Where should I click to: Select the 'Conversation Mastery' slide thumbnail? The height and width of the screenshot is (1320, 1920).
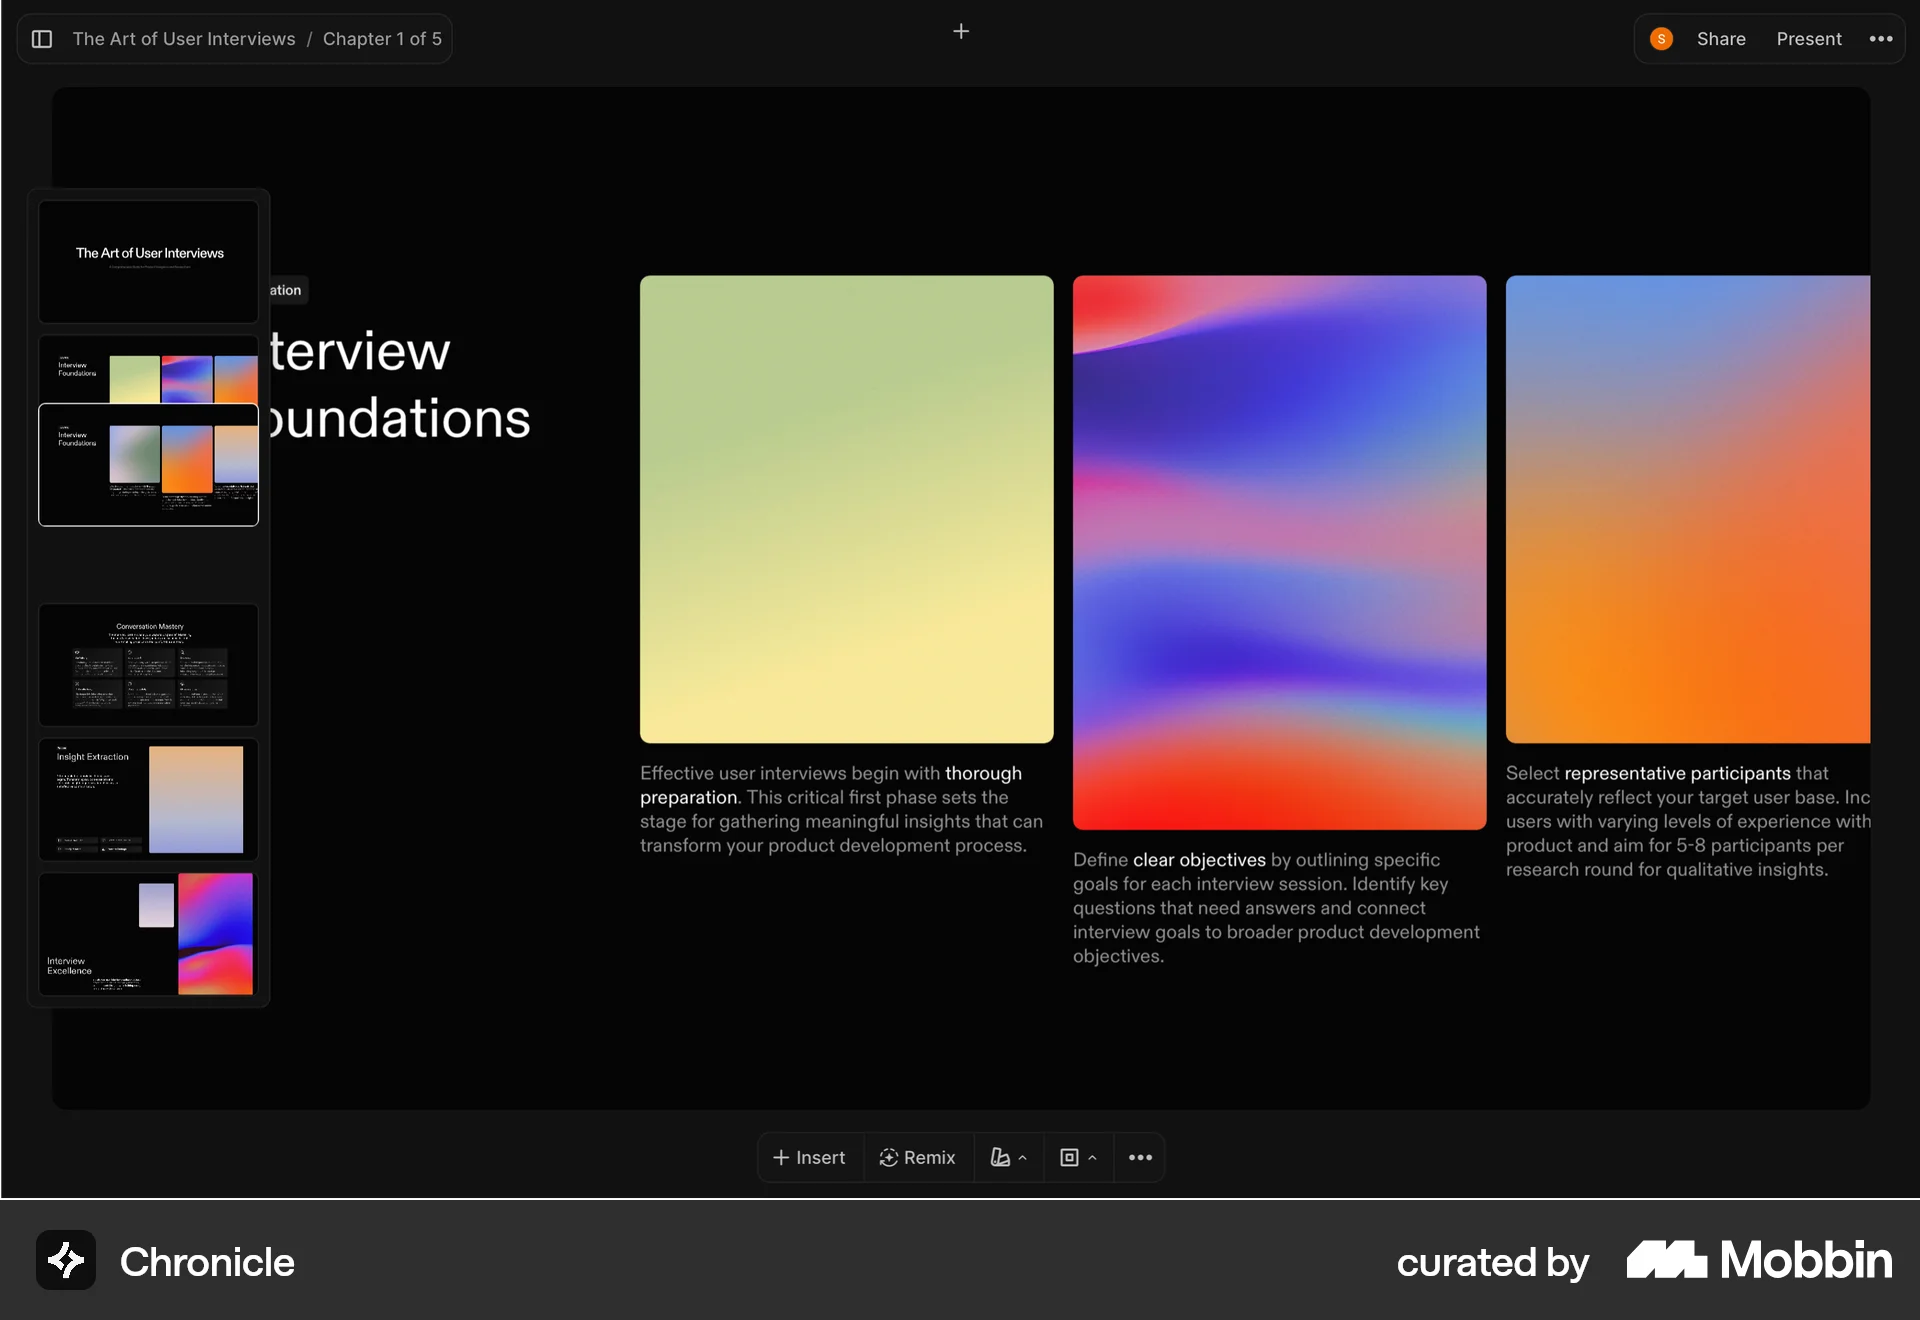[148, 665]
